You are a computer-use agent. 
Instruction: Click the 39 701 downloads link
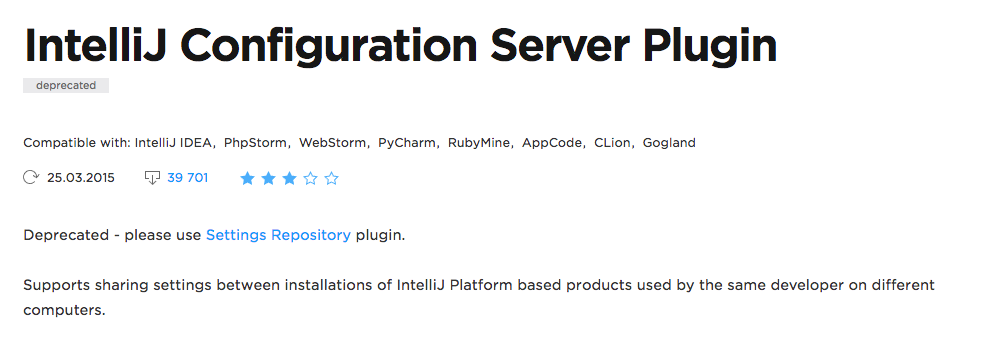pyautogui.click(x=188, y=178)
